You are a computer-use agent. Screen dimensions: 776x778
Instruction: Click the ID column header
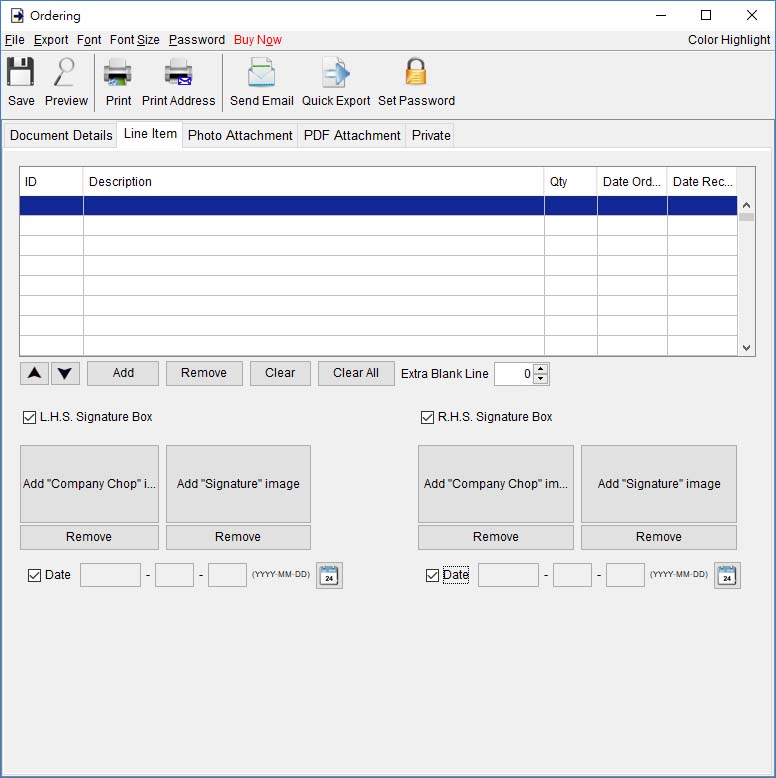(x=51, y=182)
